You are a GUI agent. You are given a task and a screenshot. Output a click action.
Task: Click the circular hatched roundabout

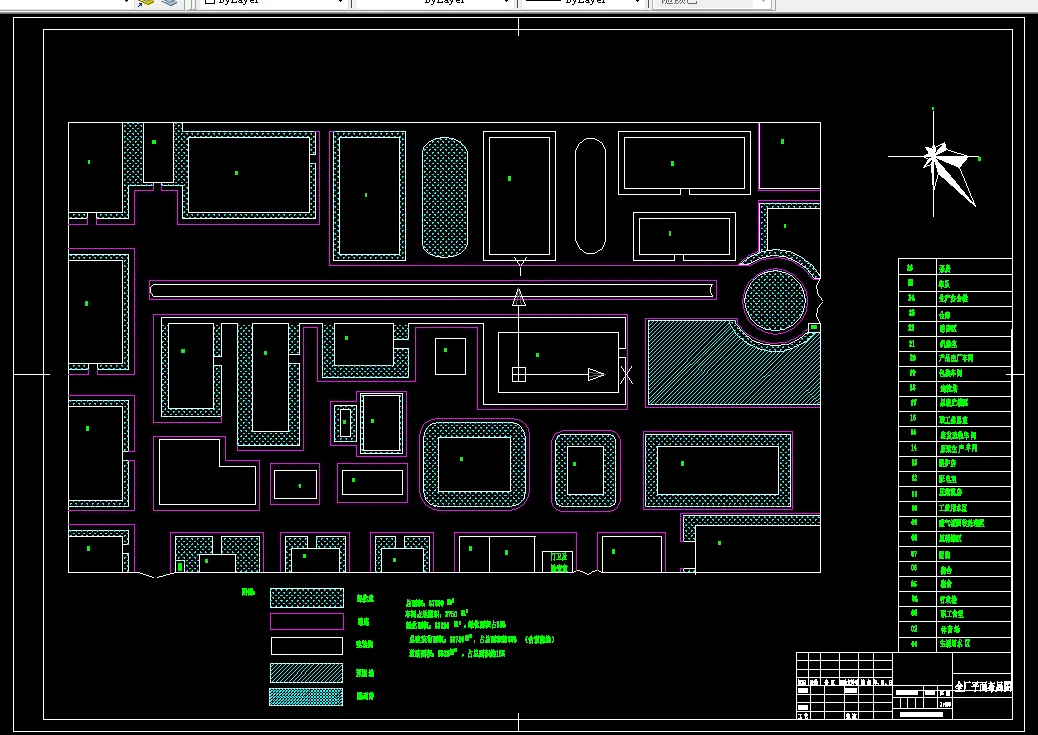coord(775,301)
